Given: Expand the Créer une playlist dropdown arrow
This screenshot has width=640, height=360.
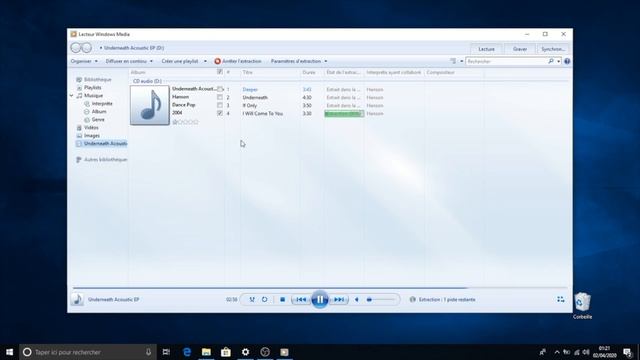Looking at the screenshot, I should (x=205, y=61).
